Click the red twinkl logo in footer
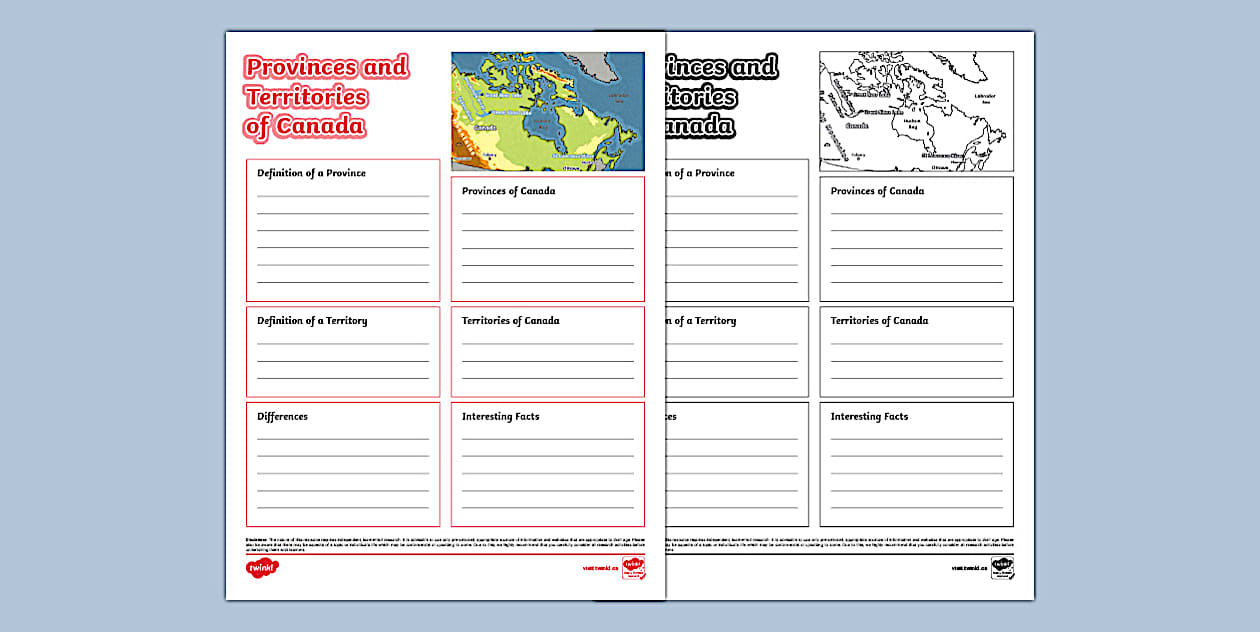The image size is (1260, 632). click(x=262, y=568)
